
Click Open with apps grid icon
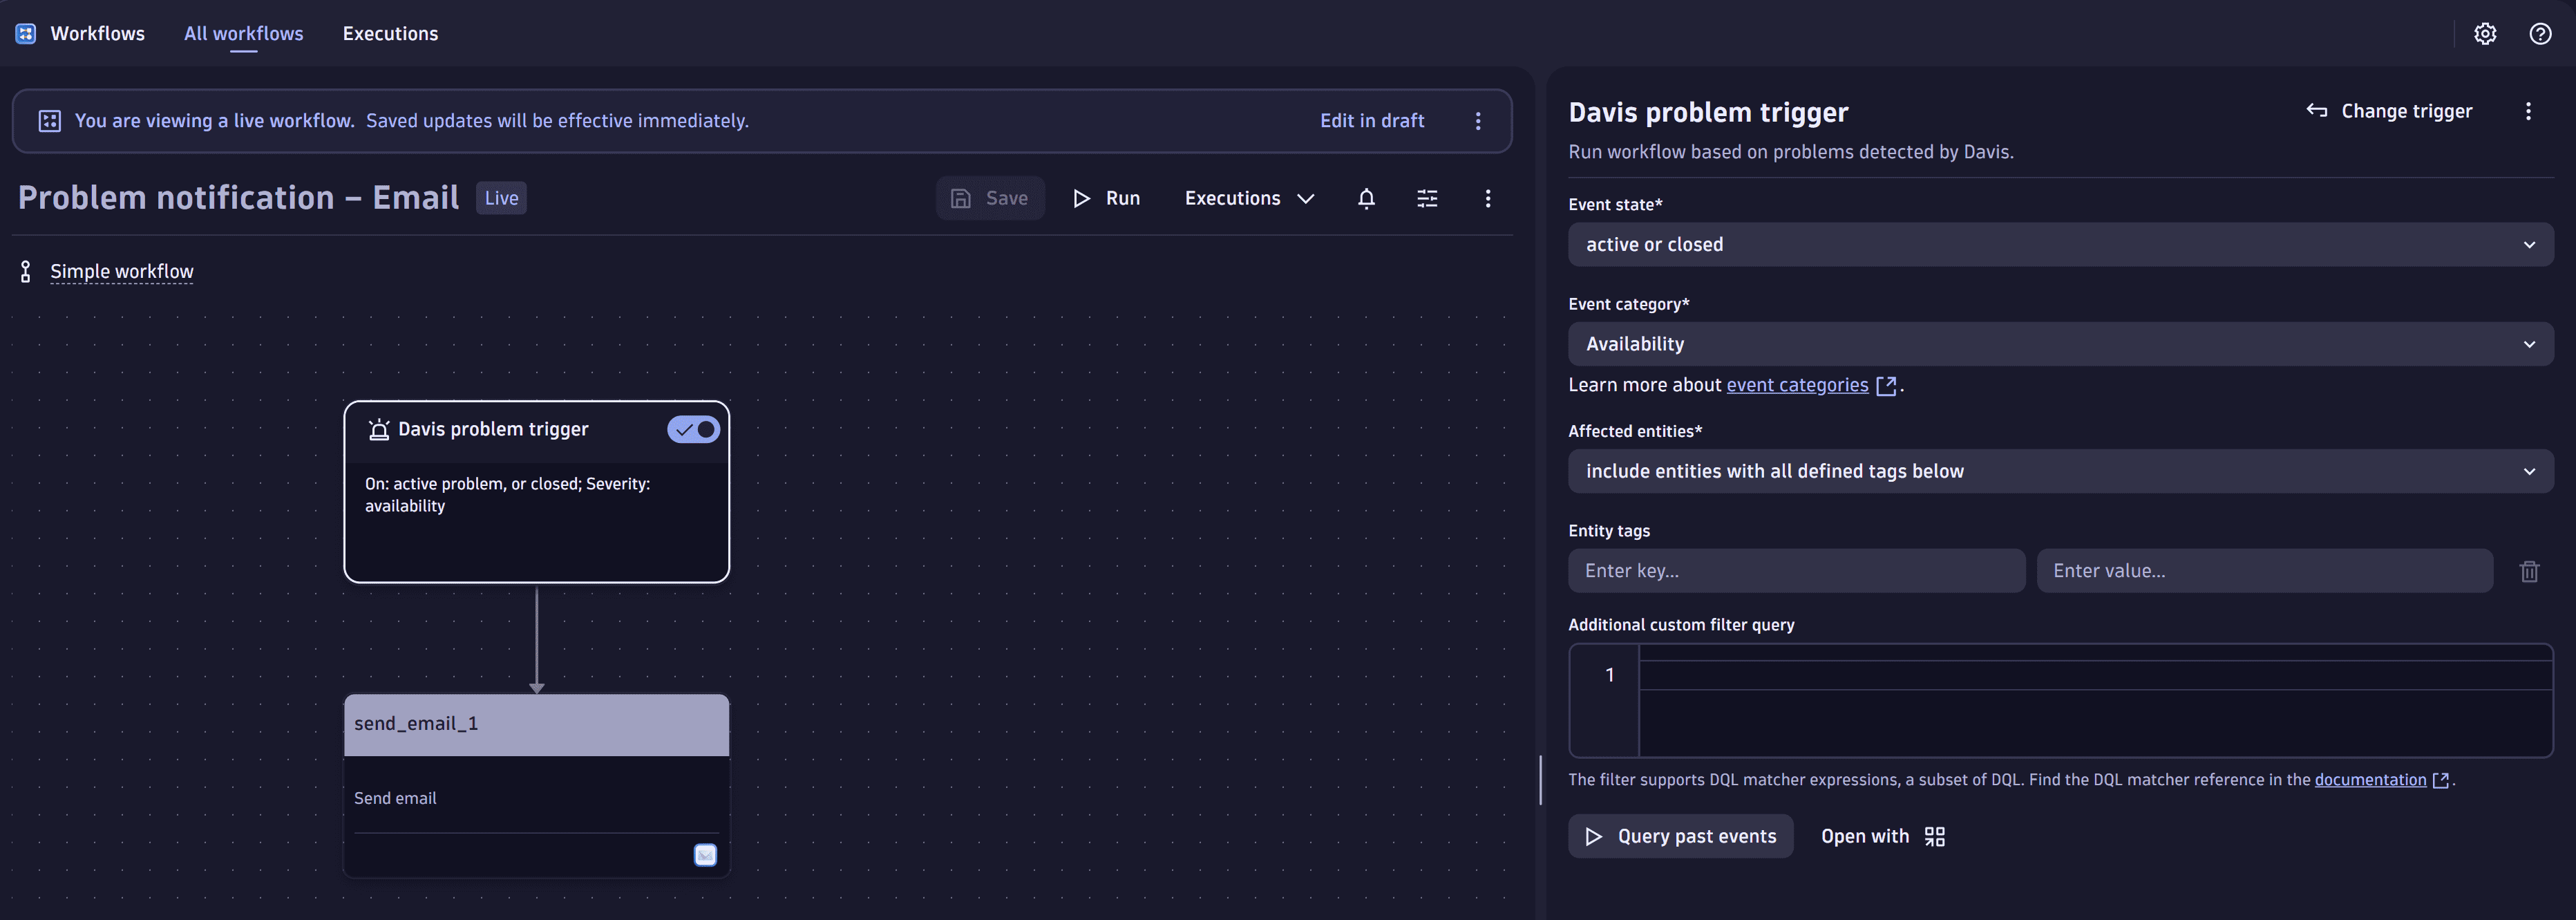click(x=1935, y=836)
